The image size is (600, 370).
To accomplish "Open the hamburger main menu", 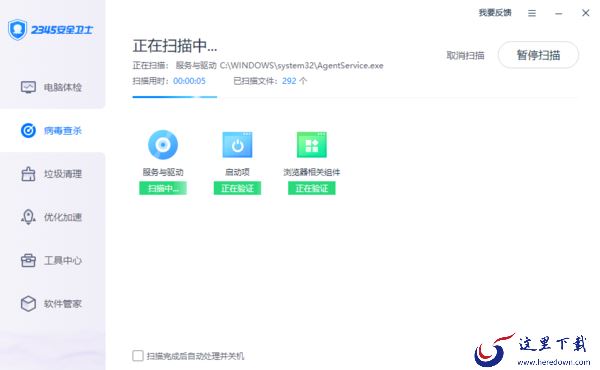I will [532, 13].
